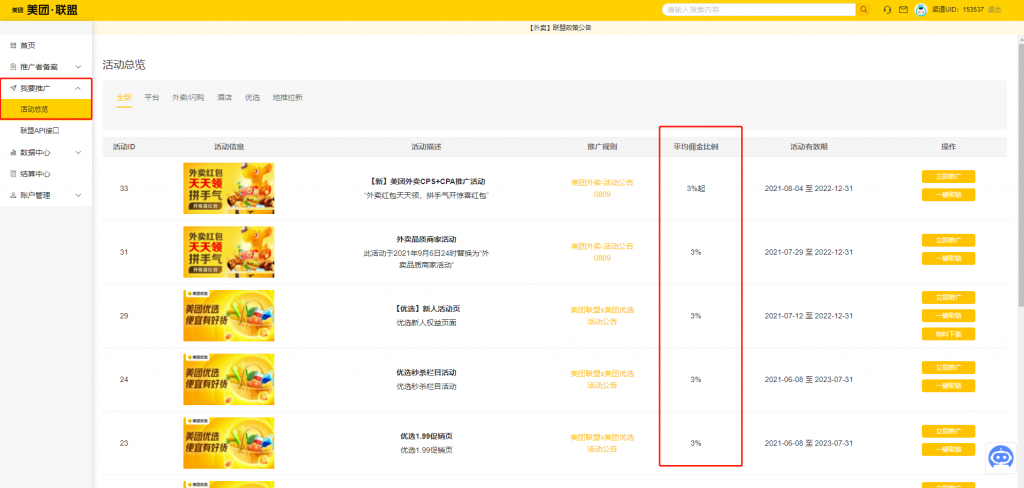Switch to the 平台 tab
The image size is (1024, 488).
pyautogui.click(x=152, y=97)
